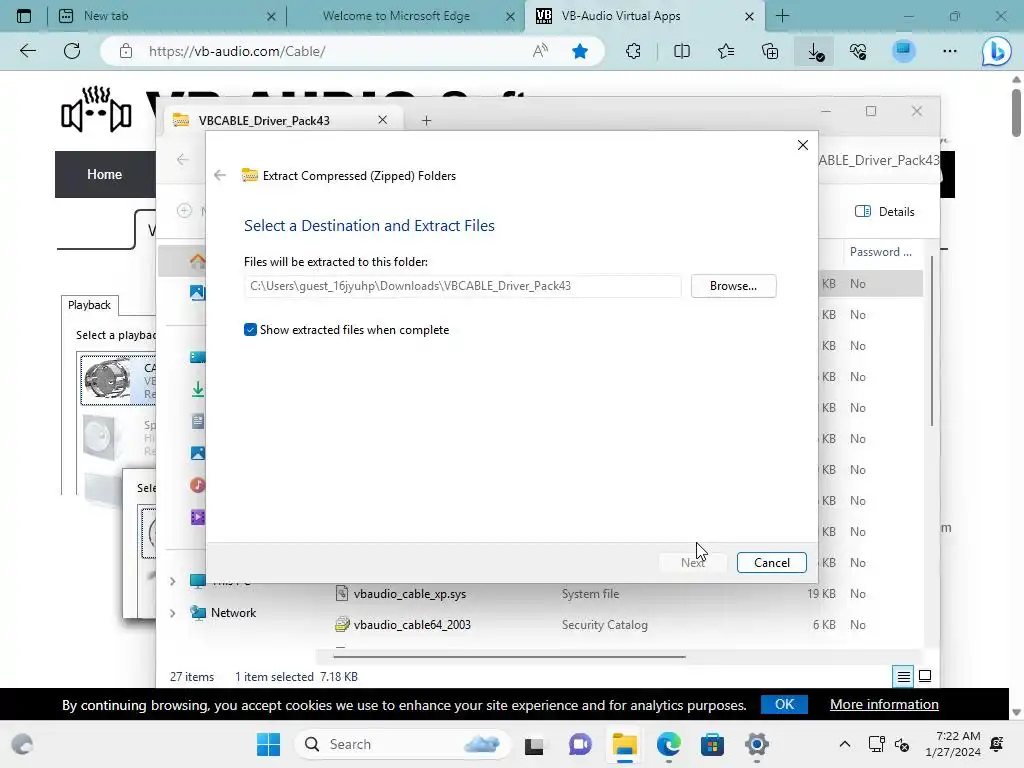Image resolution: width=1024 pixels, height=768 pixels.
Task: Click the System file type cell
Action: 590,594
